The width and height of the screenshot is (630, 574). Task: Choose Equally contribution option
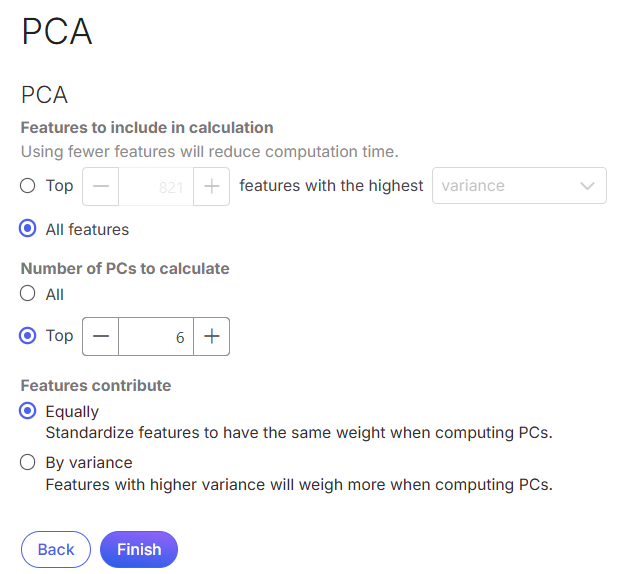28,411
